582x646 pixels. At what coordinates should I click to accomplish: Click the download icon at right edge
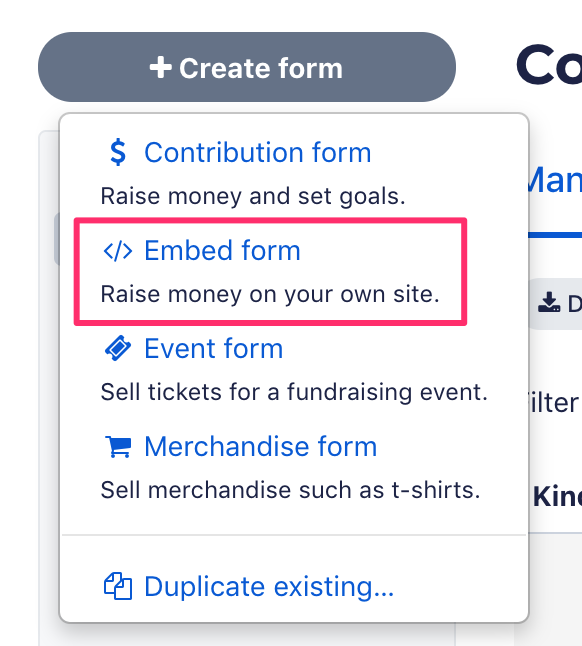coord(549,302)
